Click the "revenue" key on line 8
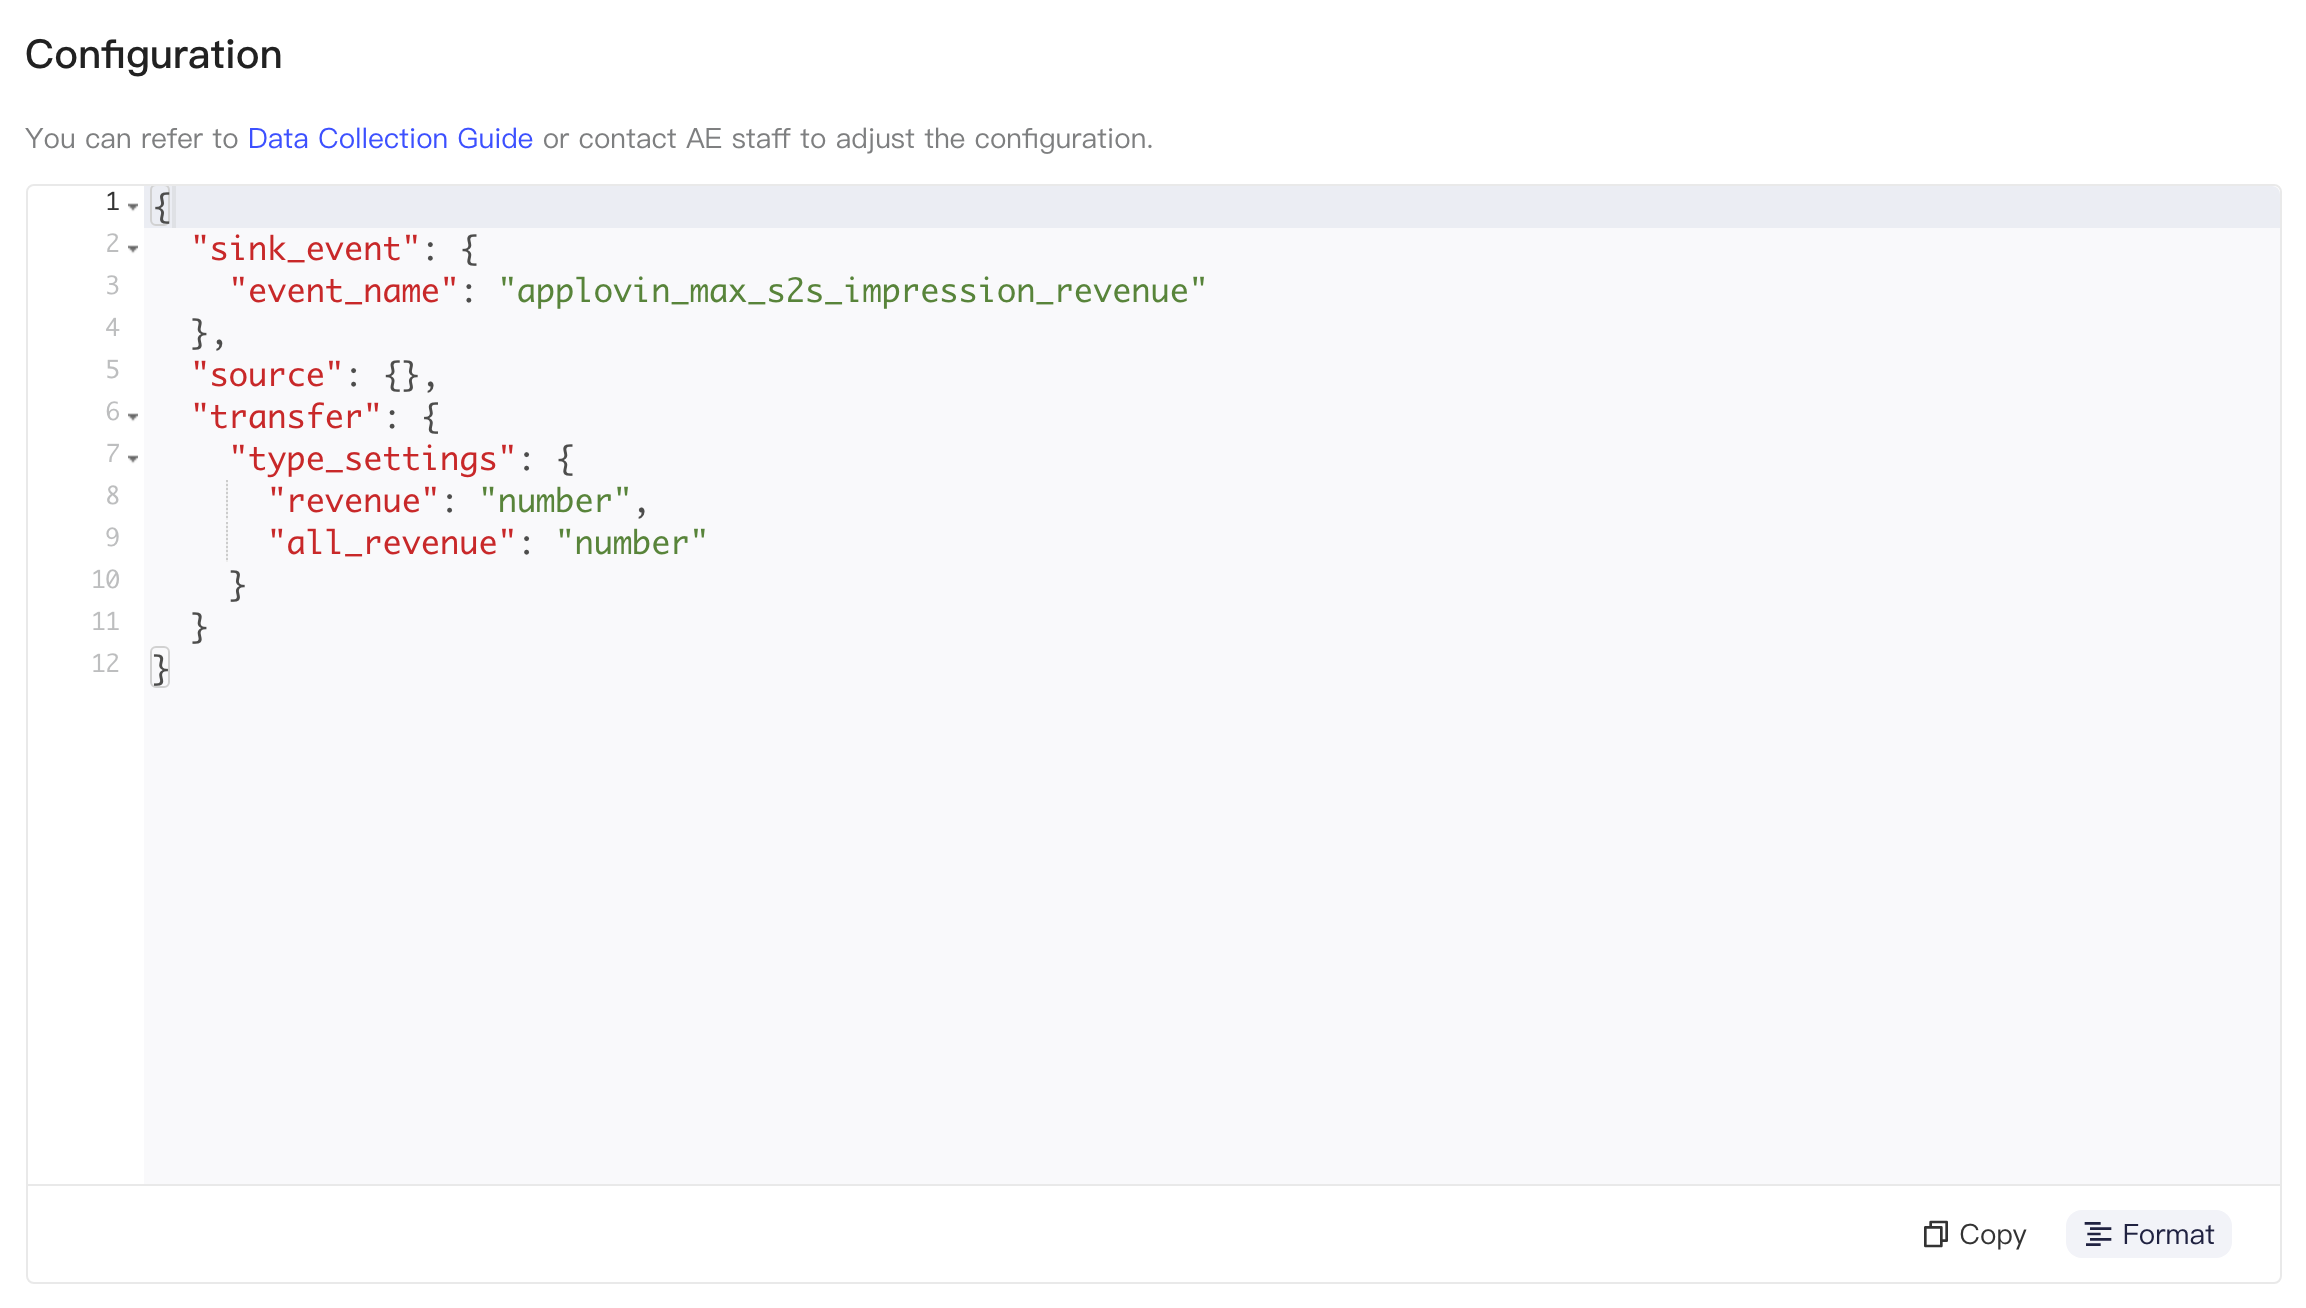The height and width of the screenshot is (1308, 2306). (353, 501)
